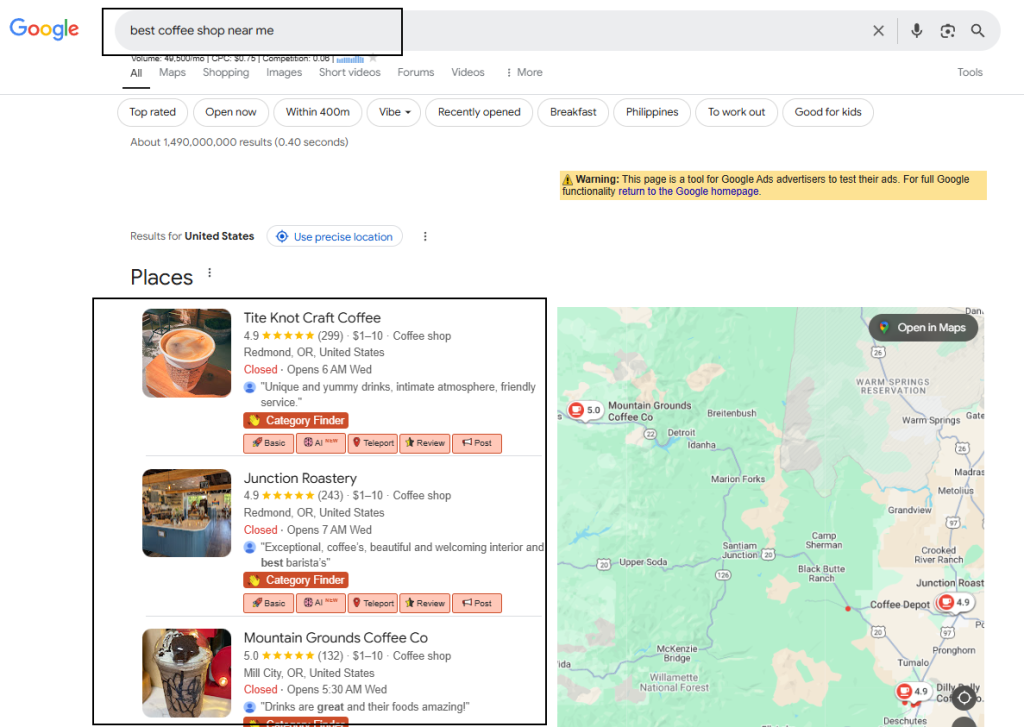The width and height of the screenshot is (1024, 727).
Task: Click Teleport button under Junction Roastery
Action: pyautogui.click(x=373, y=603)
